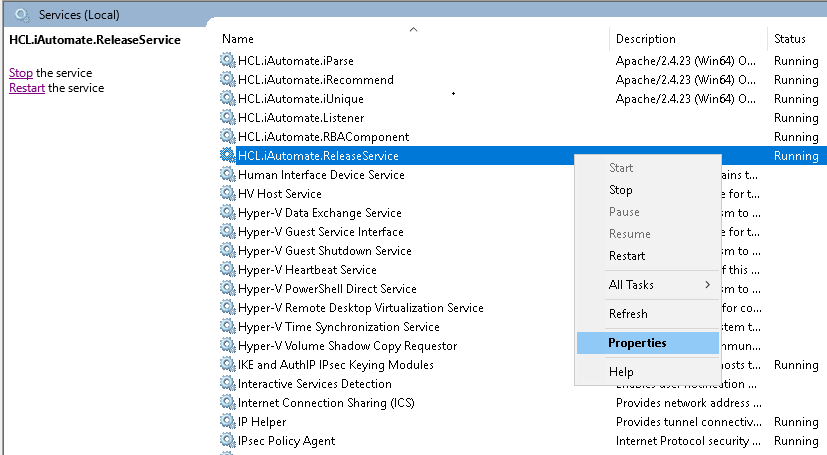Click the Restart the service link
Screen dimensions: 827x455
pyautogui.click(x=27, y=88)
